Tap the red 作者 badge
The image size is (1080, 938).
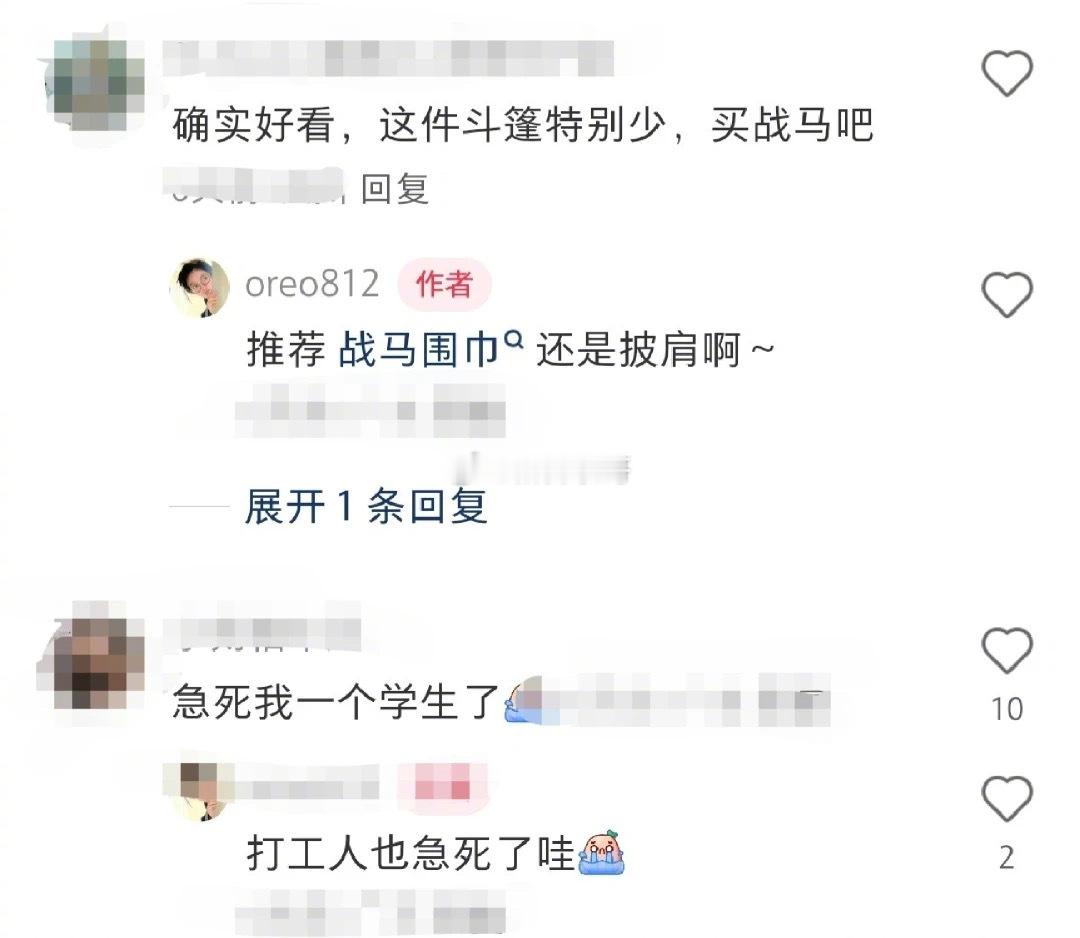pos(444,284)
